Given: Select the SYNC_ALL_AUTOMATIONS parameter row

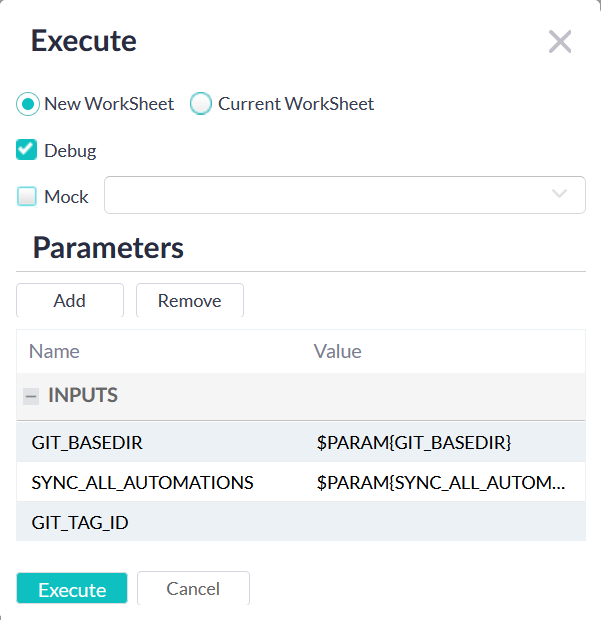Looking at the screenshot, I should pyautogui.click(x=142, y=483).
